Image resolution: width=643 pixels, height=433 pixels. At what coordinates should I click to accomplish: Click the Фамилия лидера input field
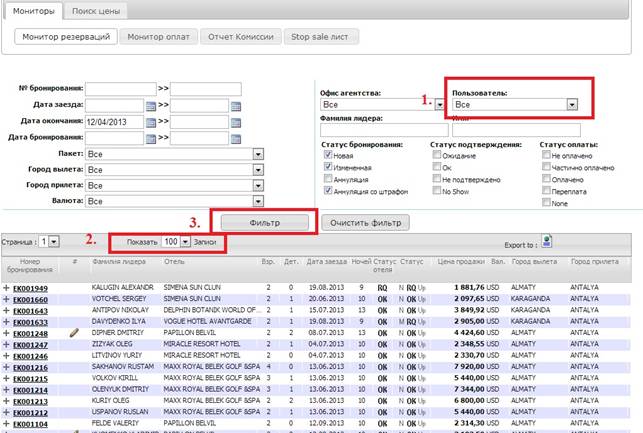(384, 130)
